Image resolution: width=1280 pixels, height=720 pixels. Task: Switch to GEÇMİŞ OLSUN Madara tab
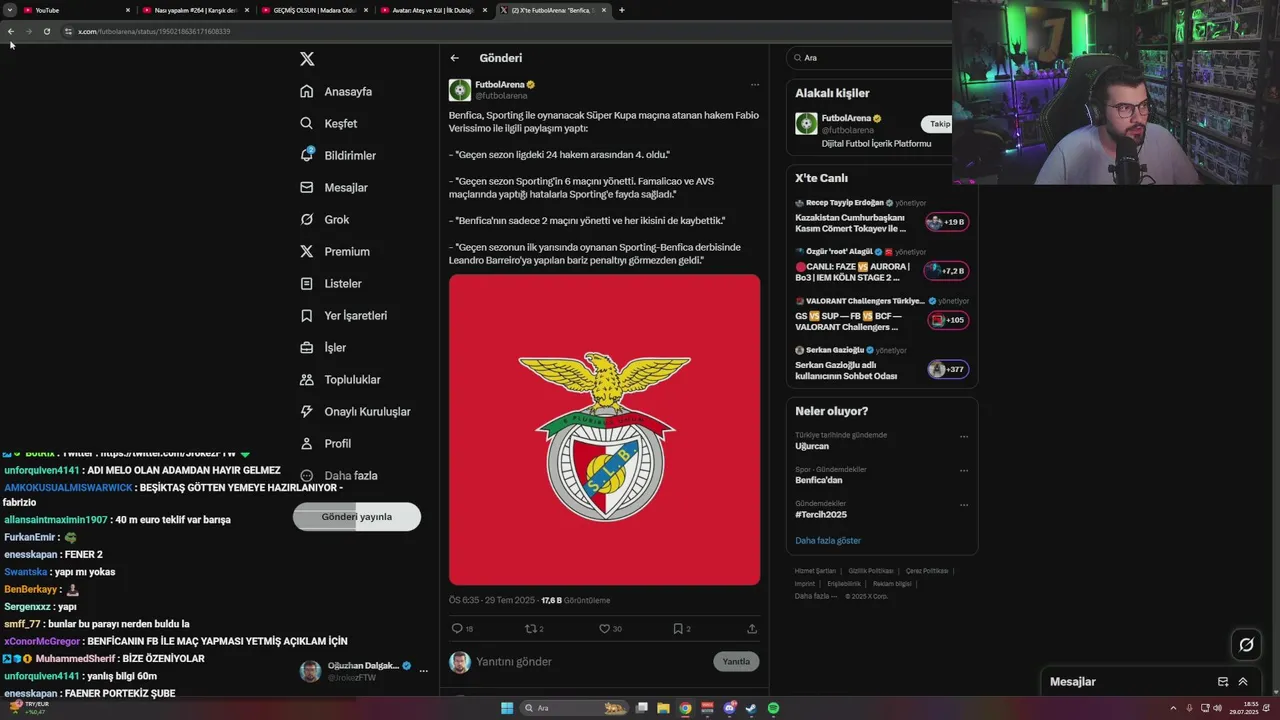pos(314,10)
